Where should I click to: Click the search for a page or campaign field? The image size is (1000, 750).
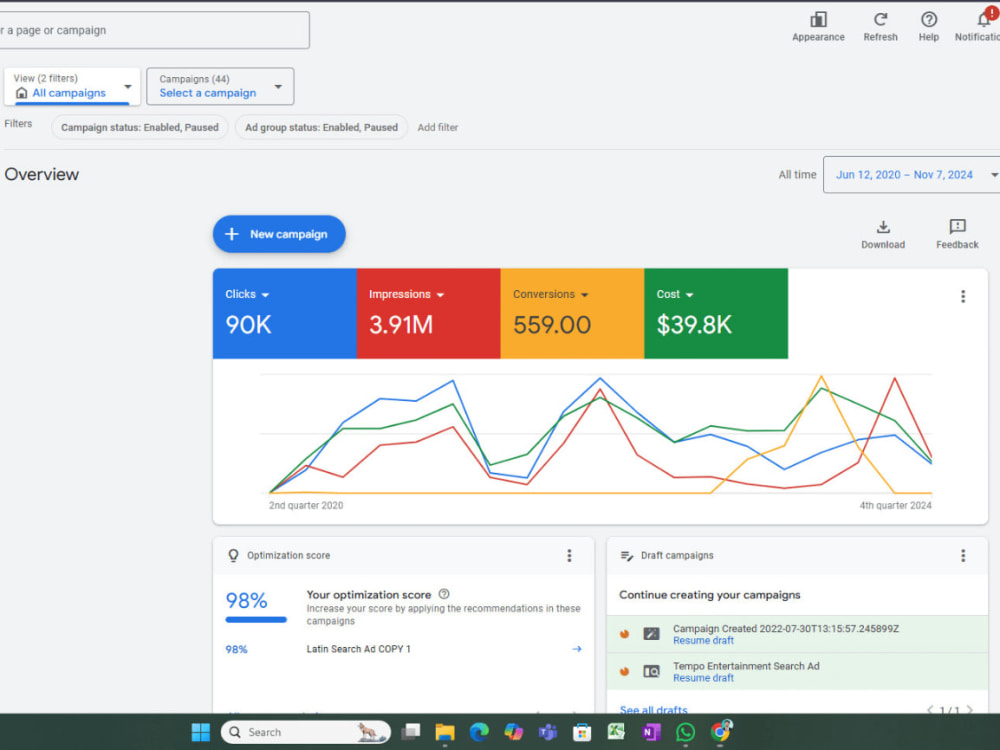pyautogui.click(x=153, y=30)
